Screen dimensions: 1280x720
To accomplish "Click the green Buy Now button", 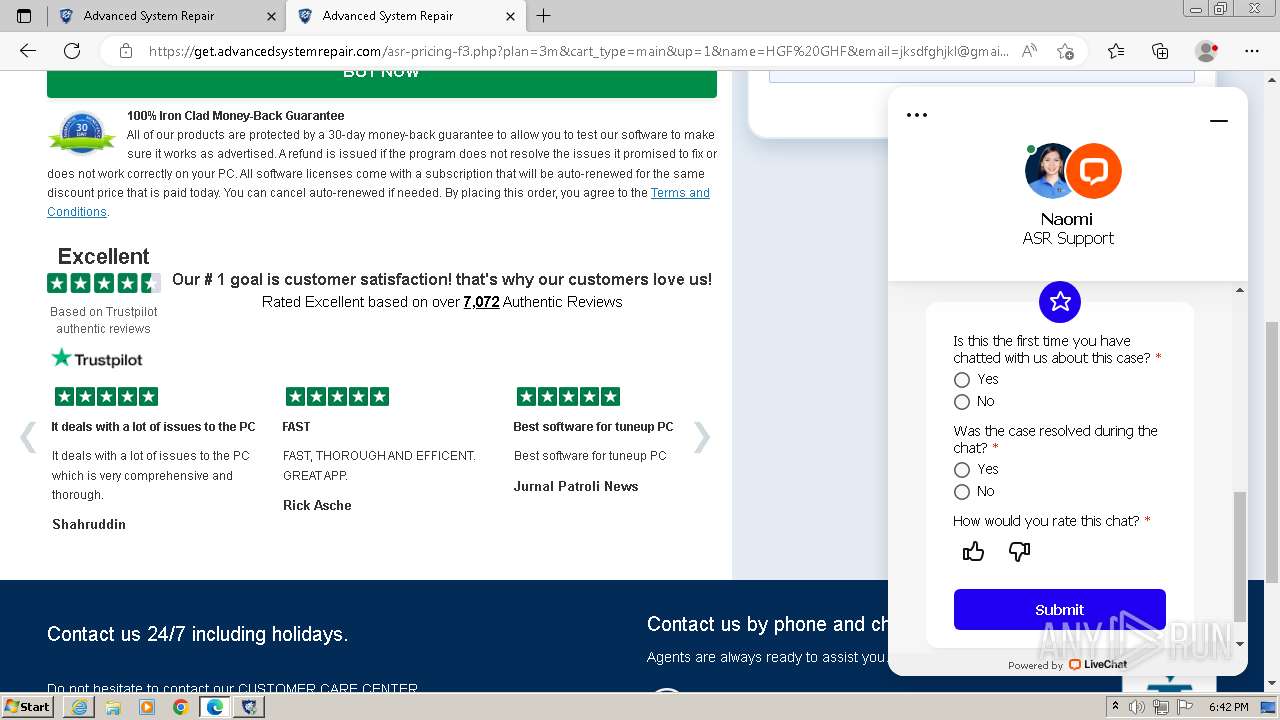I will (382, 84).
